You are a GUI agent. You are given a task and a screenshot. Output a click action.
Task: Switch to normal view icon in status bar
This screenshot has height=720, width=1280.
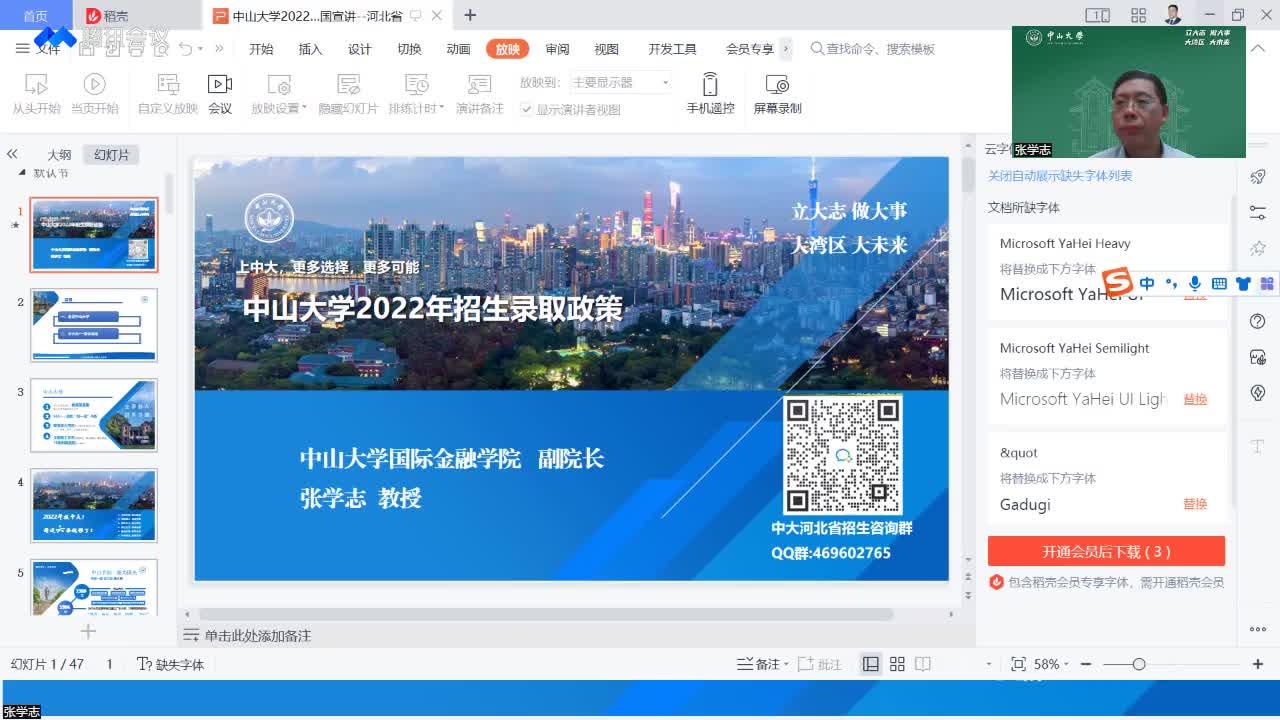pyautogui.click(x=871, y=664)
